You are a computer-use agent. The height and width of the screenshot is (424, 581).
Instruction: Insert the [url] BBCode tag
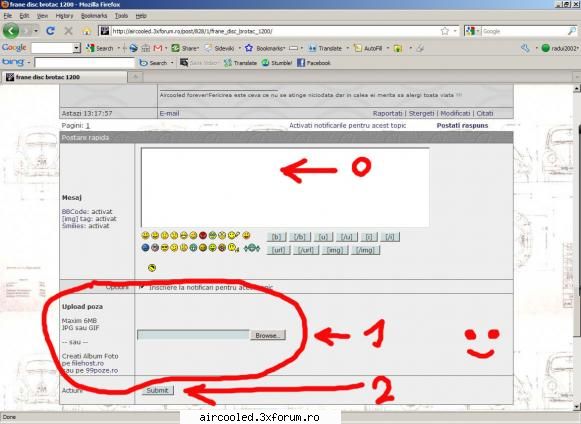tap(278, 250)
